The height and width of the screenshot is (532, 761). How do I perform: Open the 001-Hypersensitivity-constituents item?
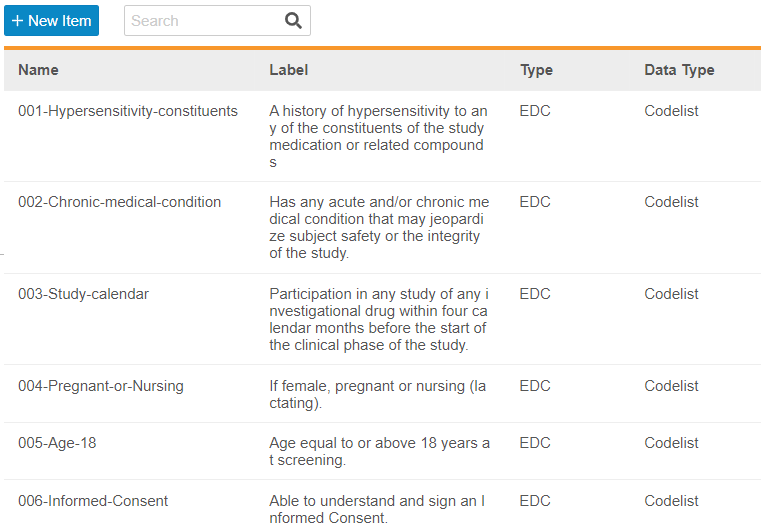[128, 111]
